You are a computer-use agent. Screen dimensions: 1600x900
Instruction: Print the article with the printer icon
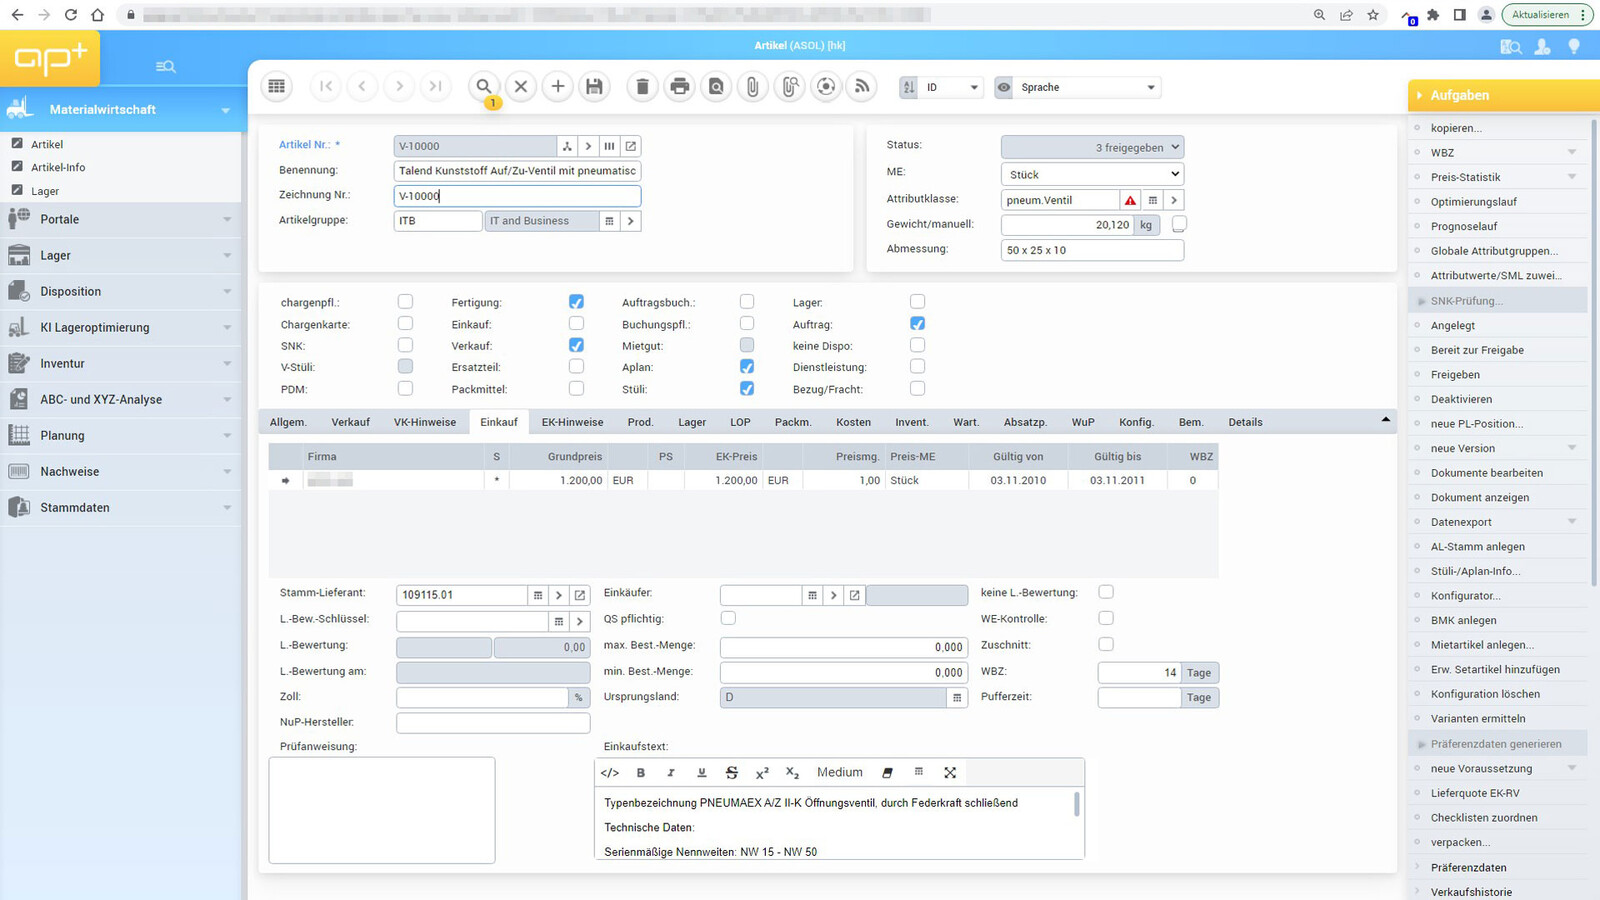tap(679, 86)
